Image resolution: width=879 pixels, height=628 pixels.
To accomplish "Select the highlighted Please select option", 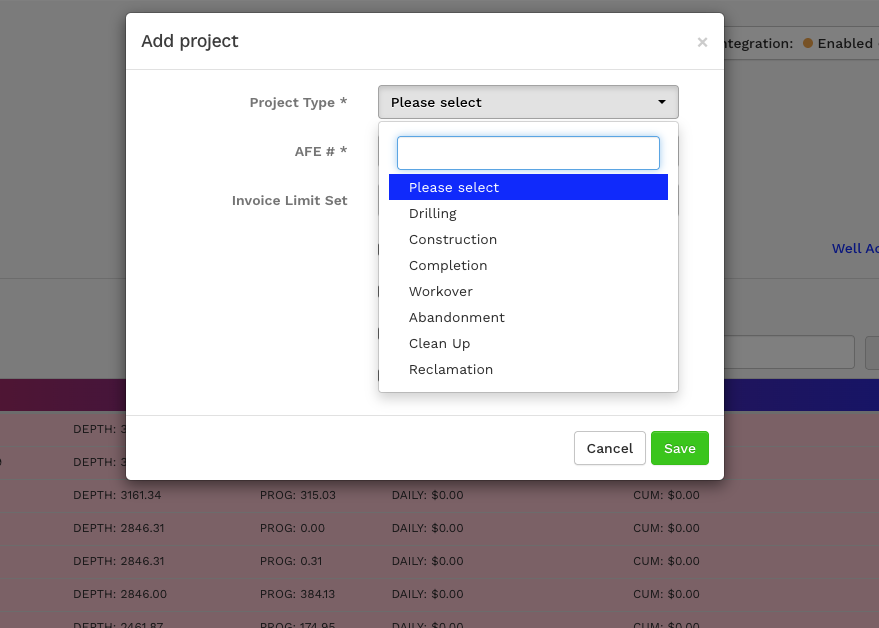I will [454, 187].
